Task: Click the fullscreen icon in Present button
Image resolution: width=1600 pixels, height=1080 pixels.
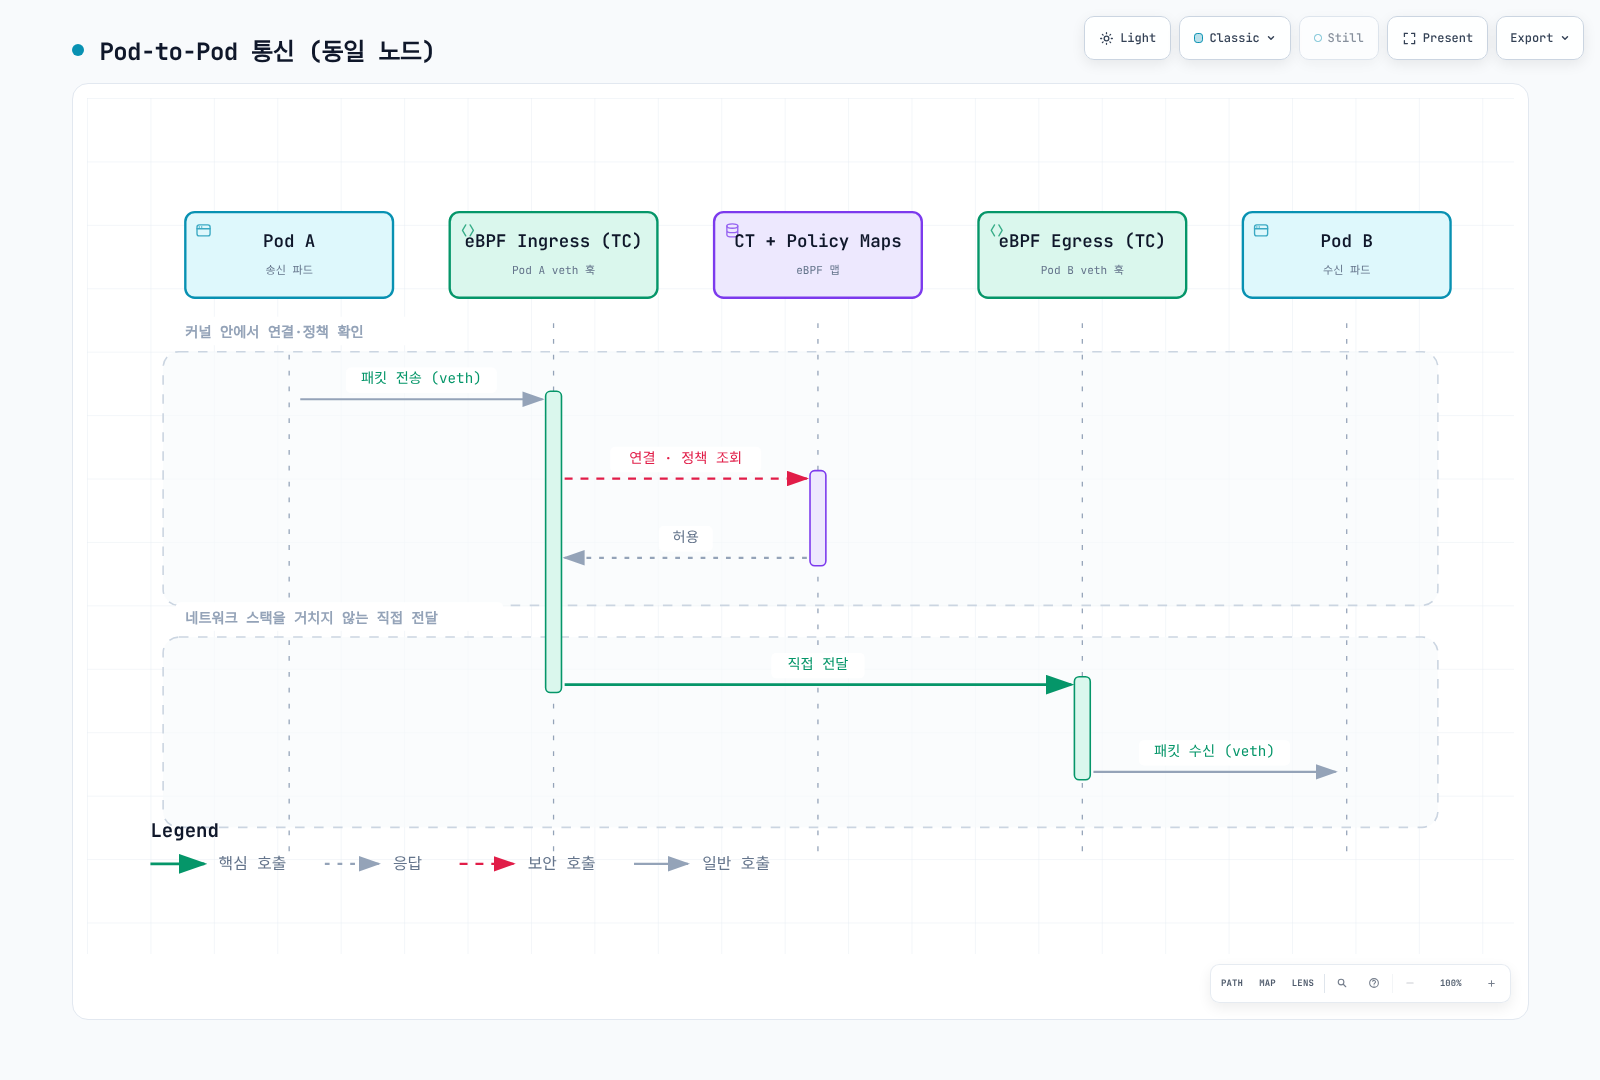Action: click(x=1409, y=38)
